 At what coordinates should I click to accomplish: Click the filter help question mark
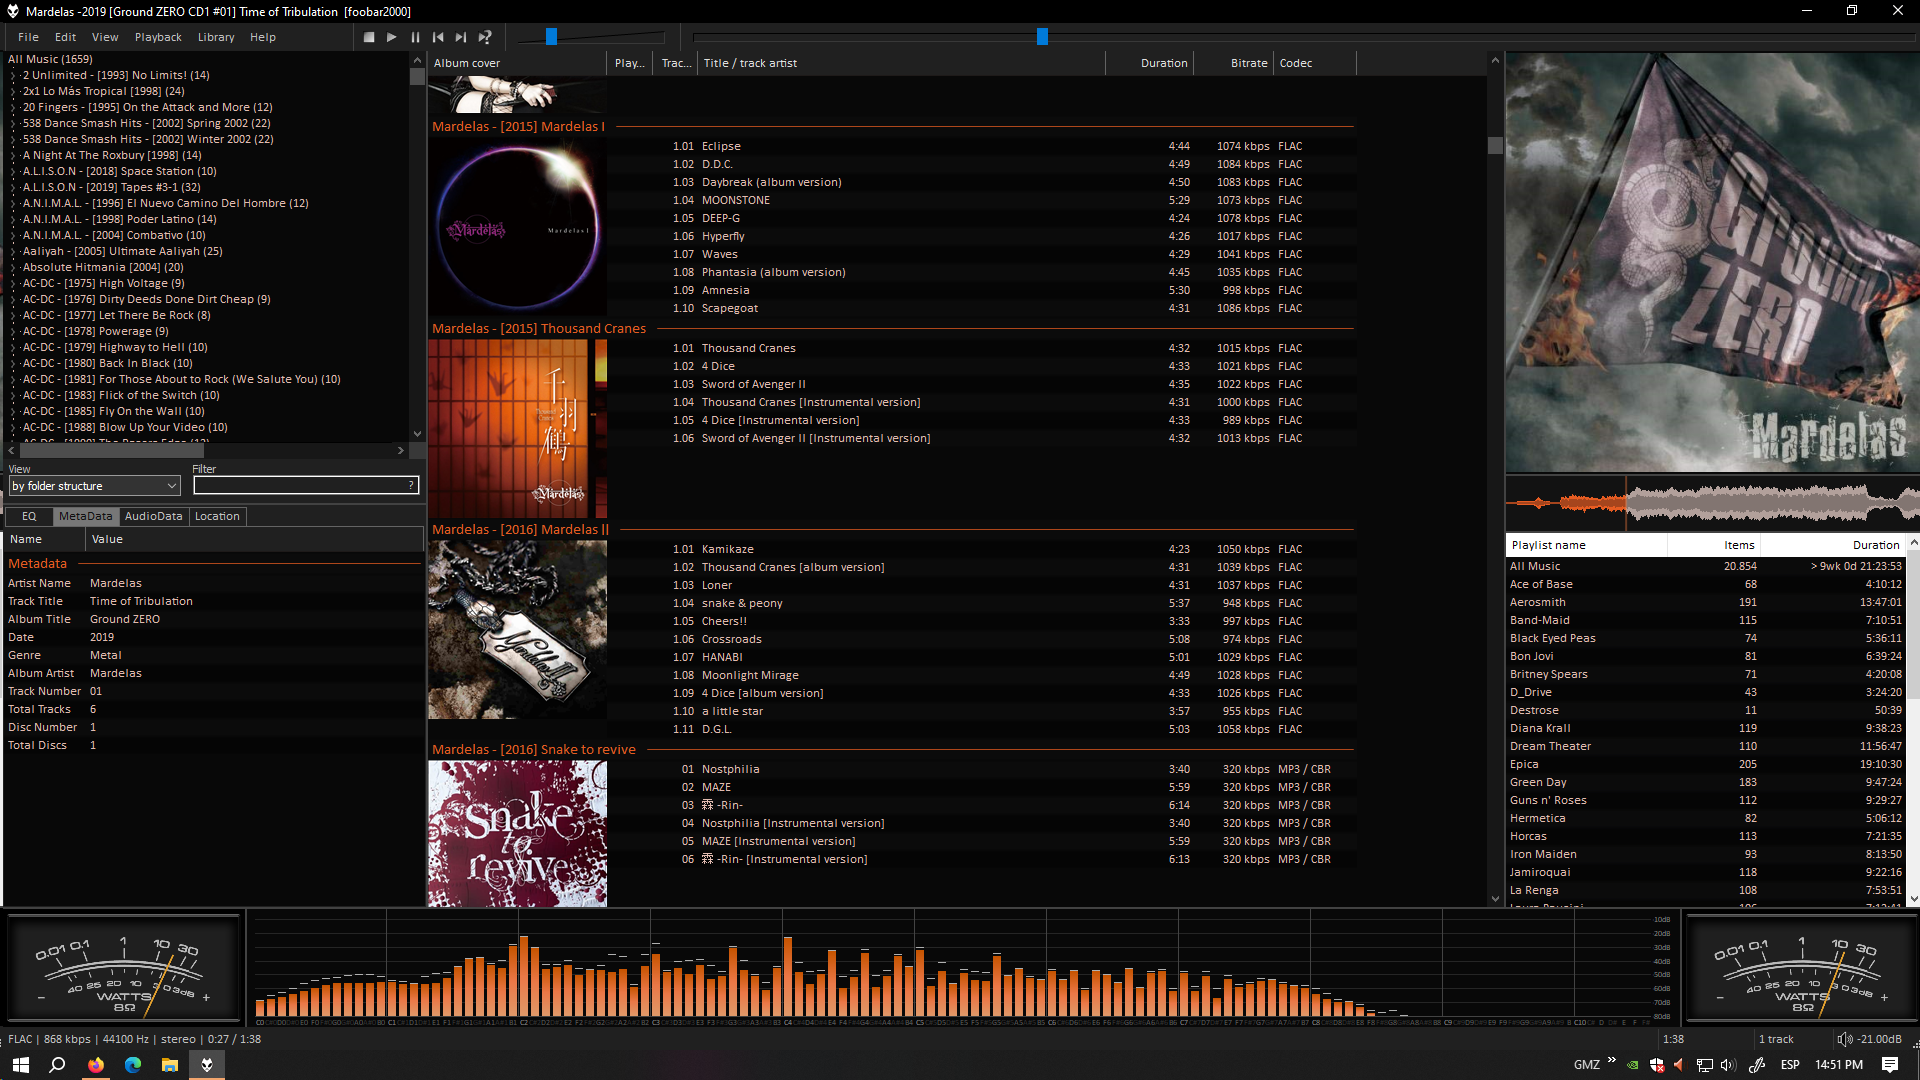pyautogui.click(x=411, y=485)
